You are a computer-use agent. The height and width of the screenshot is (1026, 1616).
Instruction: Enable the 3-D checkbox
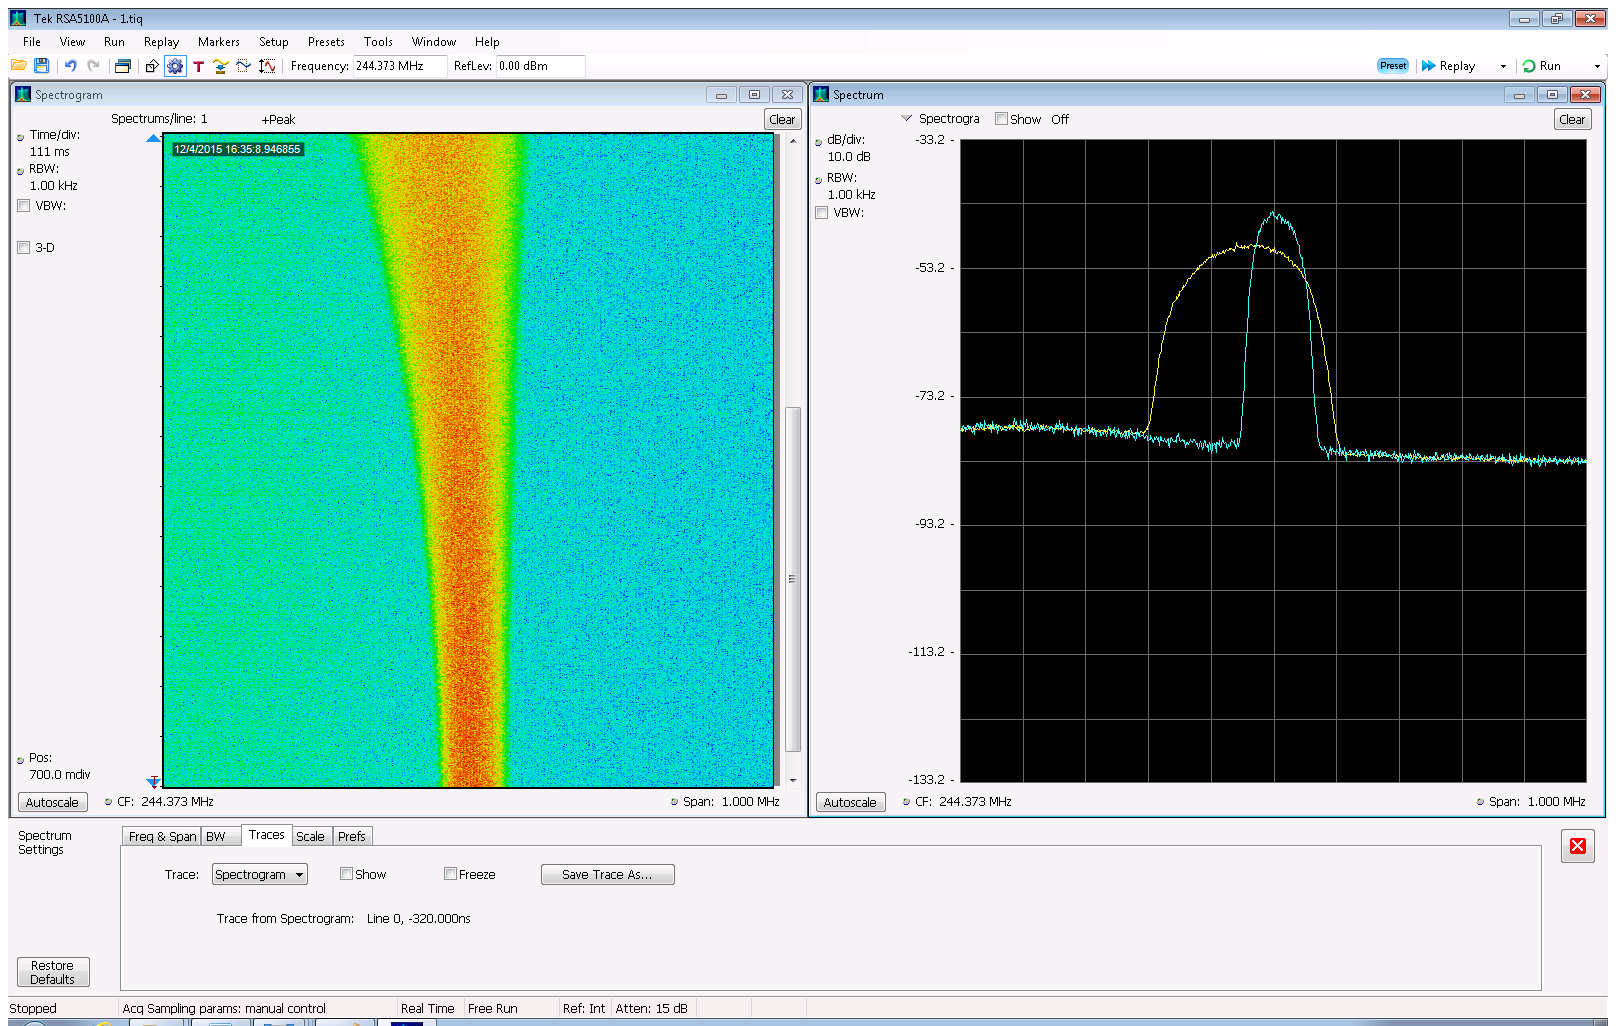(x=23, y=248)
